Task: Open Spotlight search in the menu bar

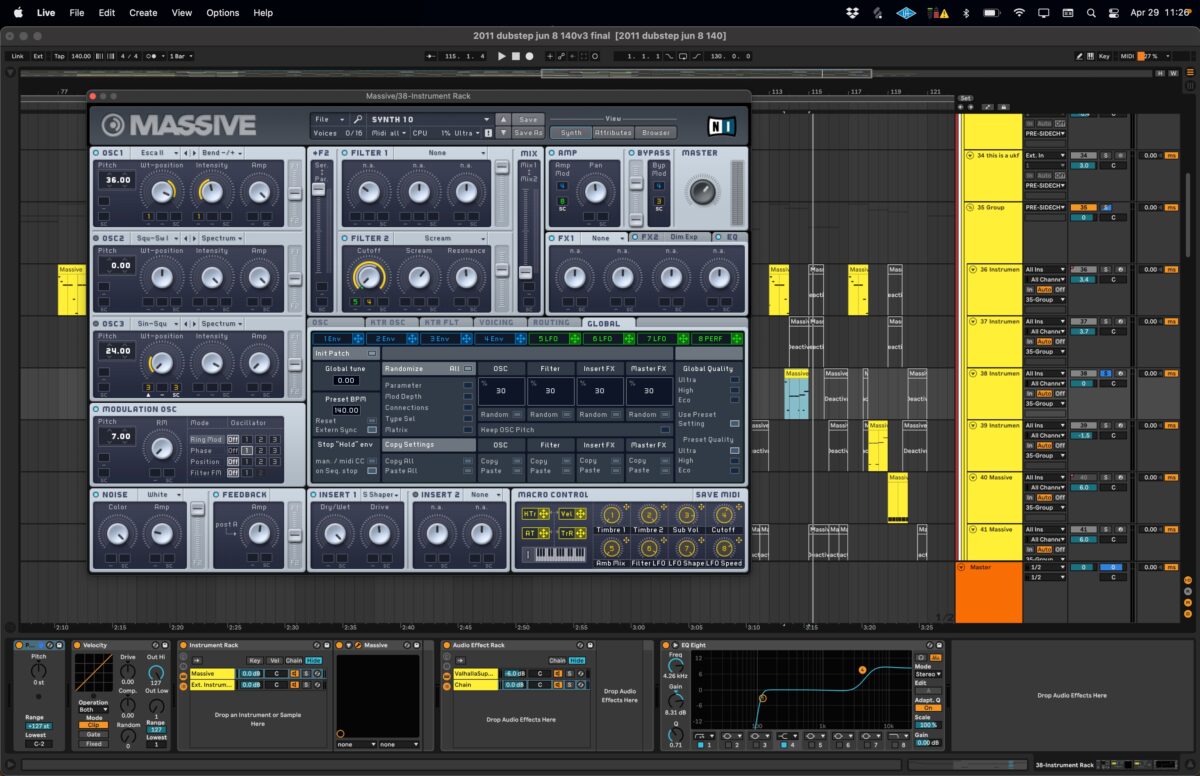Action: click(x=1091, y=13)
